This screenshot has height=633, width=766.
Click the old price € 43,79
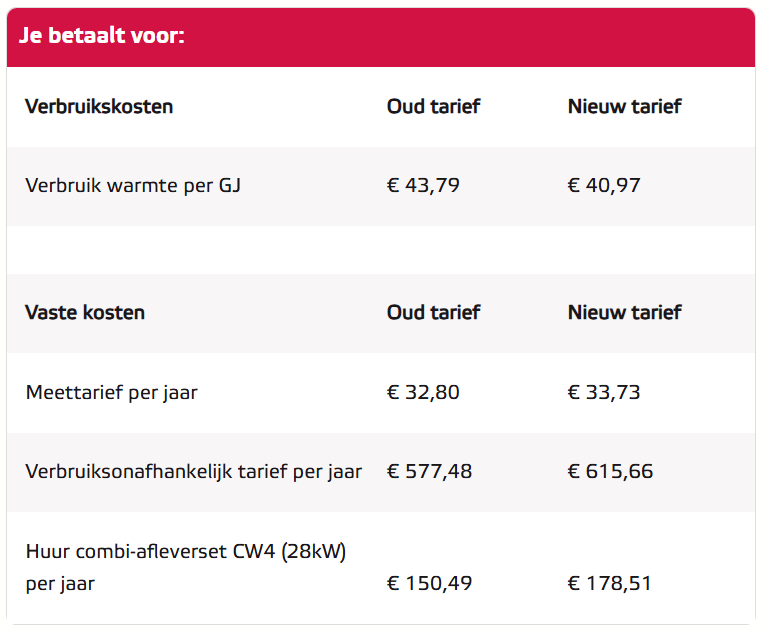point(423,186)
